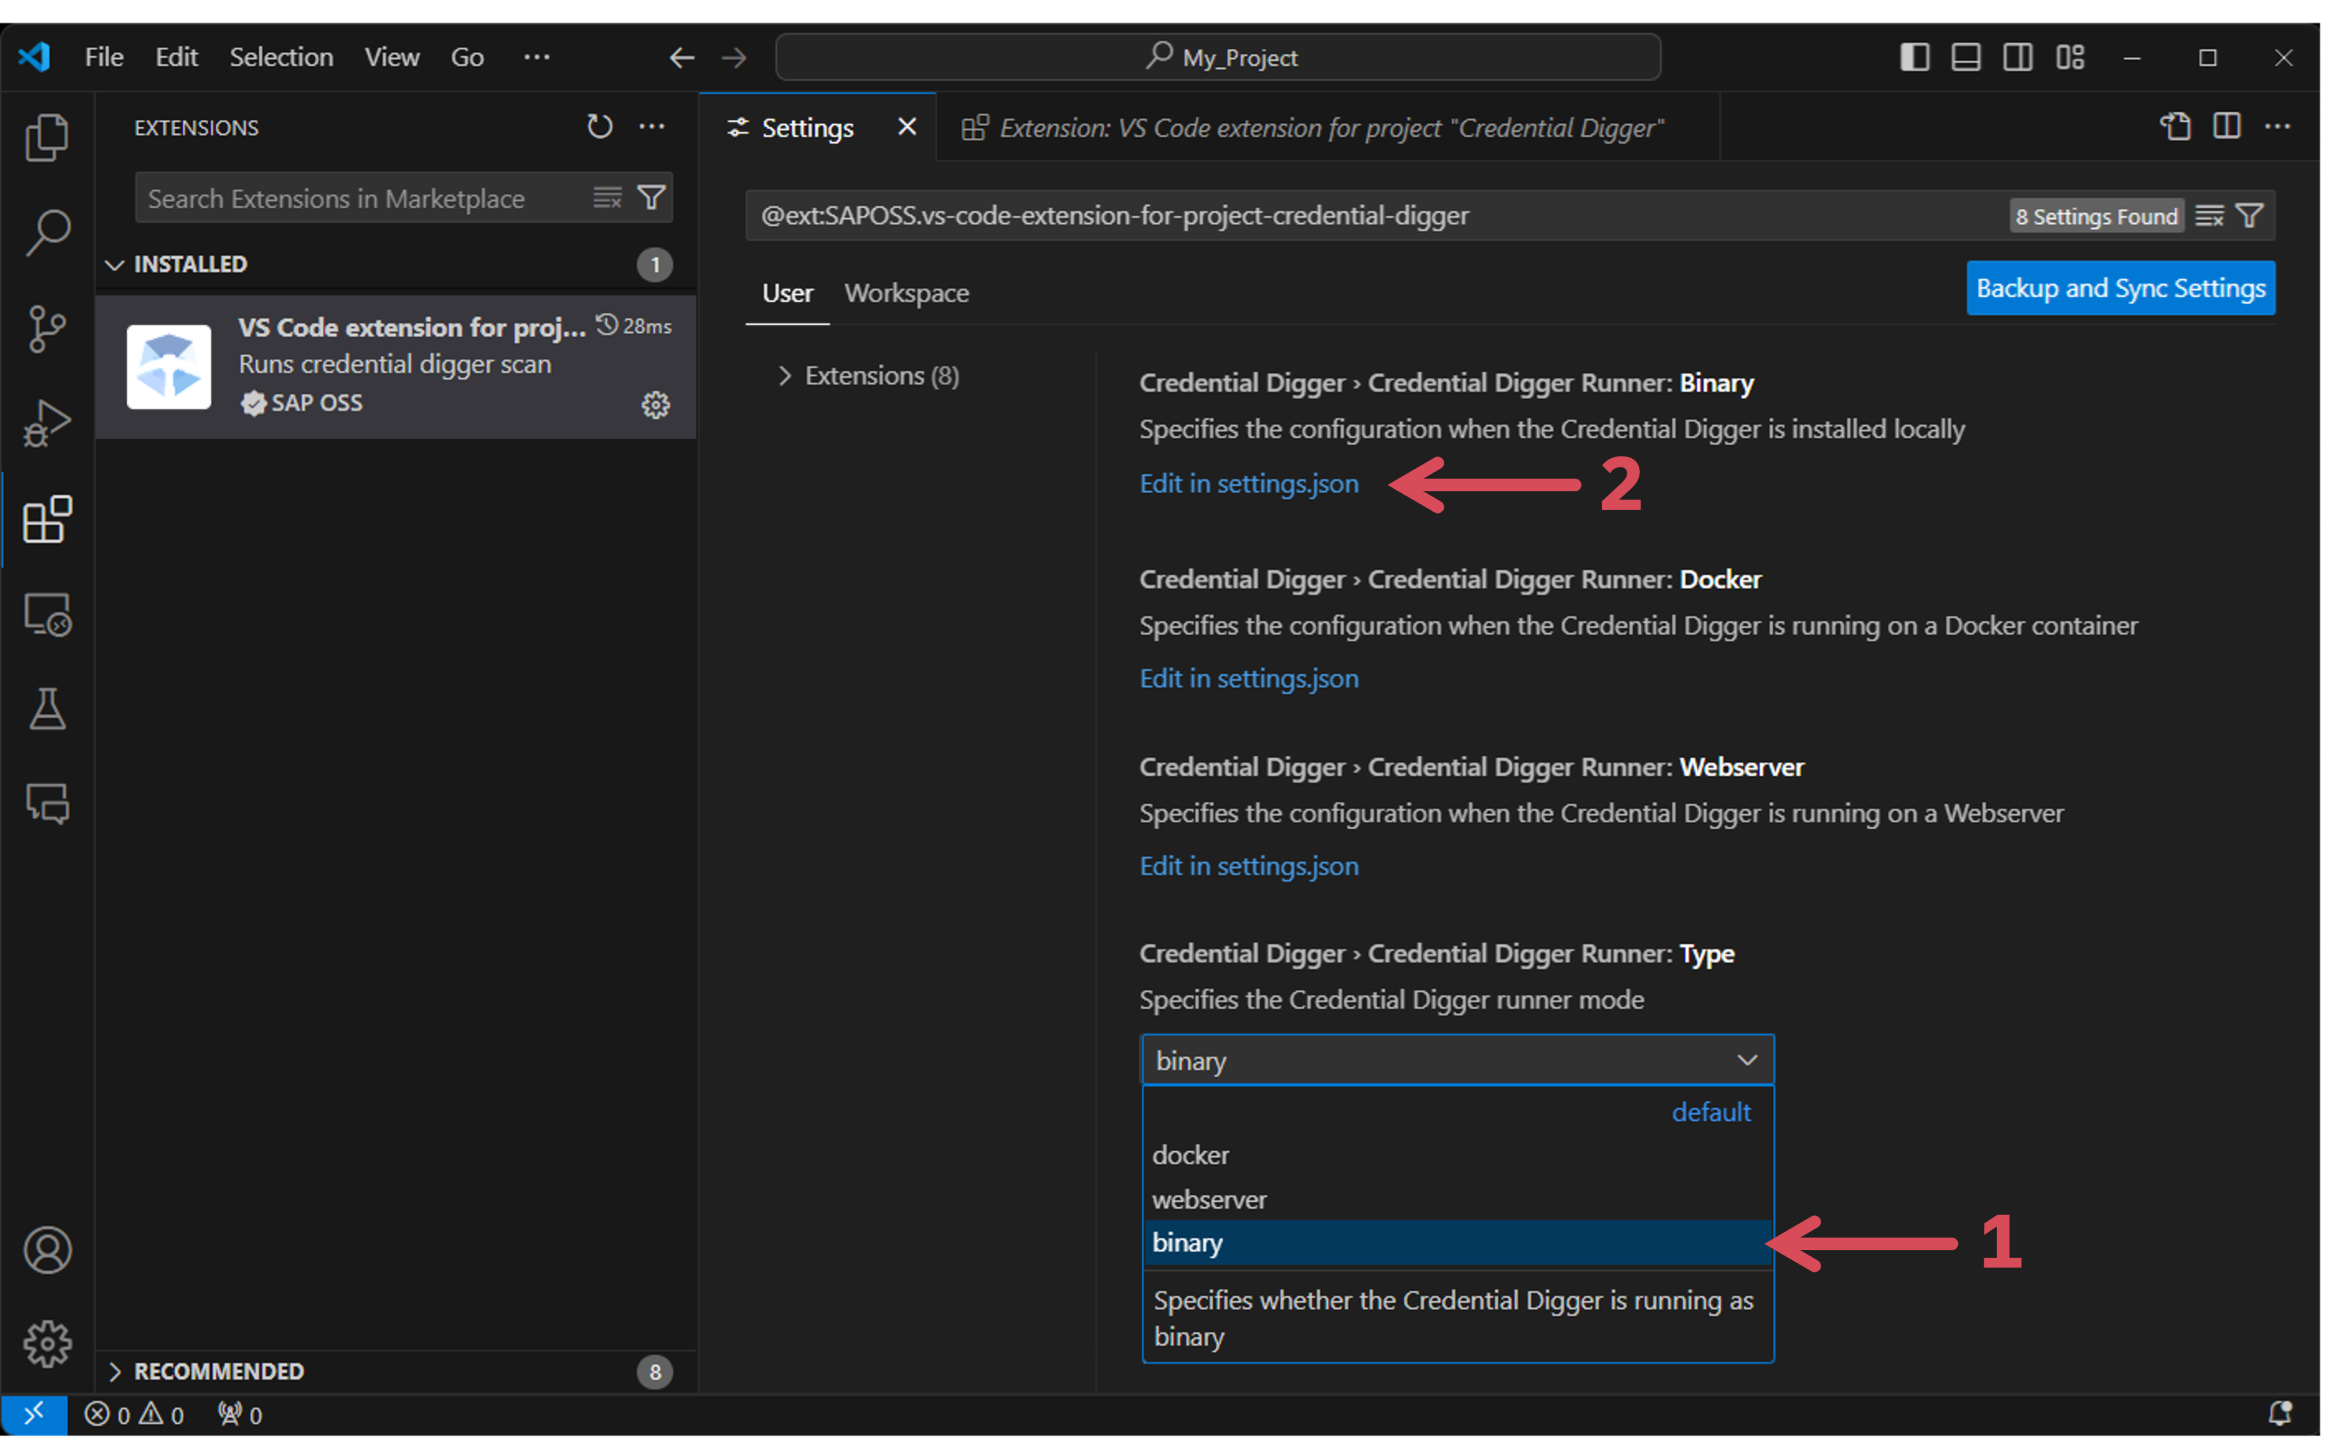
Task: Collapse the INSTALLED extensions section
Action: coord(395,264)
